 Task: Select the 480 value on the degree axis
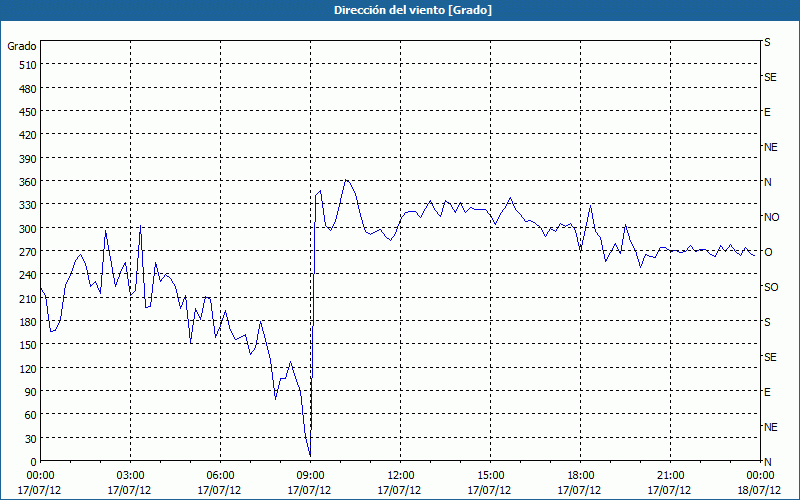tap(28, 89)
